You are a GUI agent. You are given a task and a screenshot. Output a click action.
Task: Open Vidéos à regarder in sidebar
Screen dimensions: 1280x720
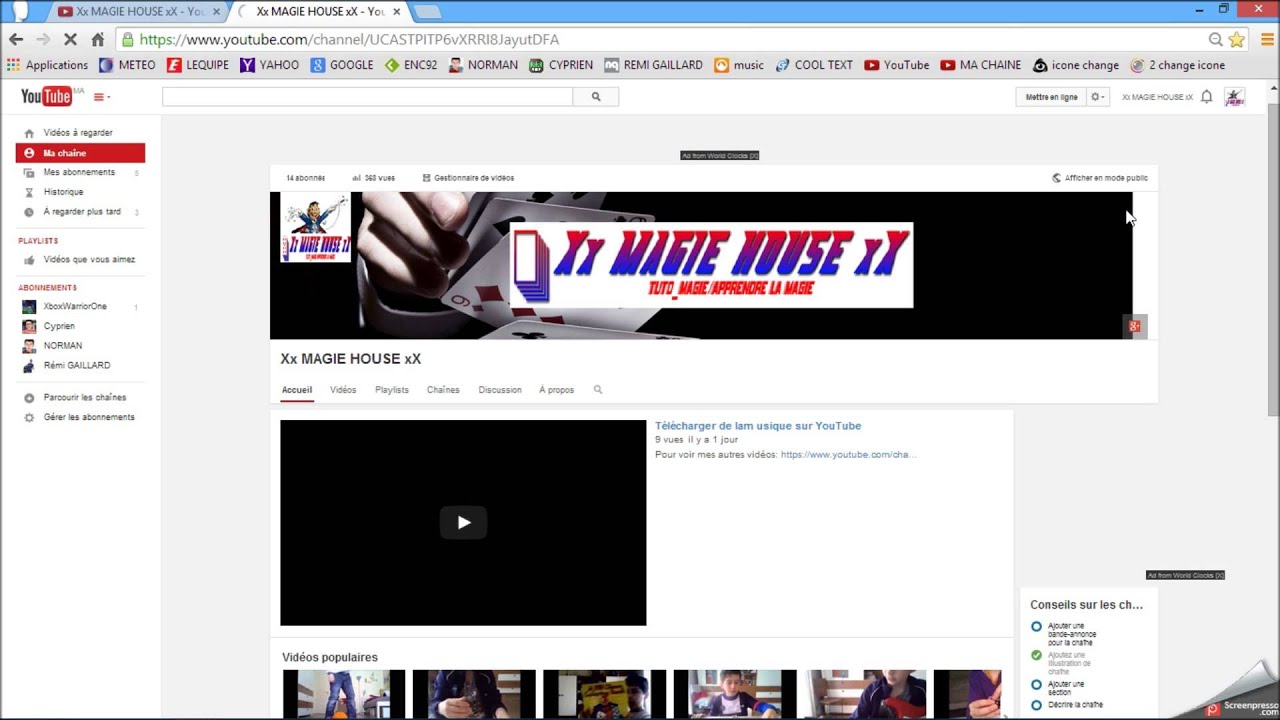pyautogui.click(x=78, y=133)
